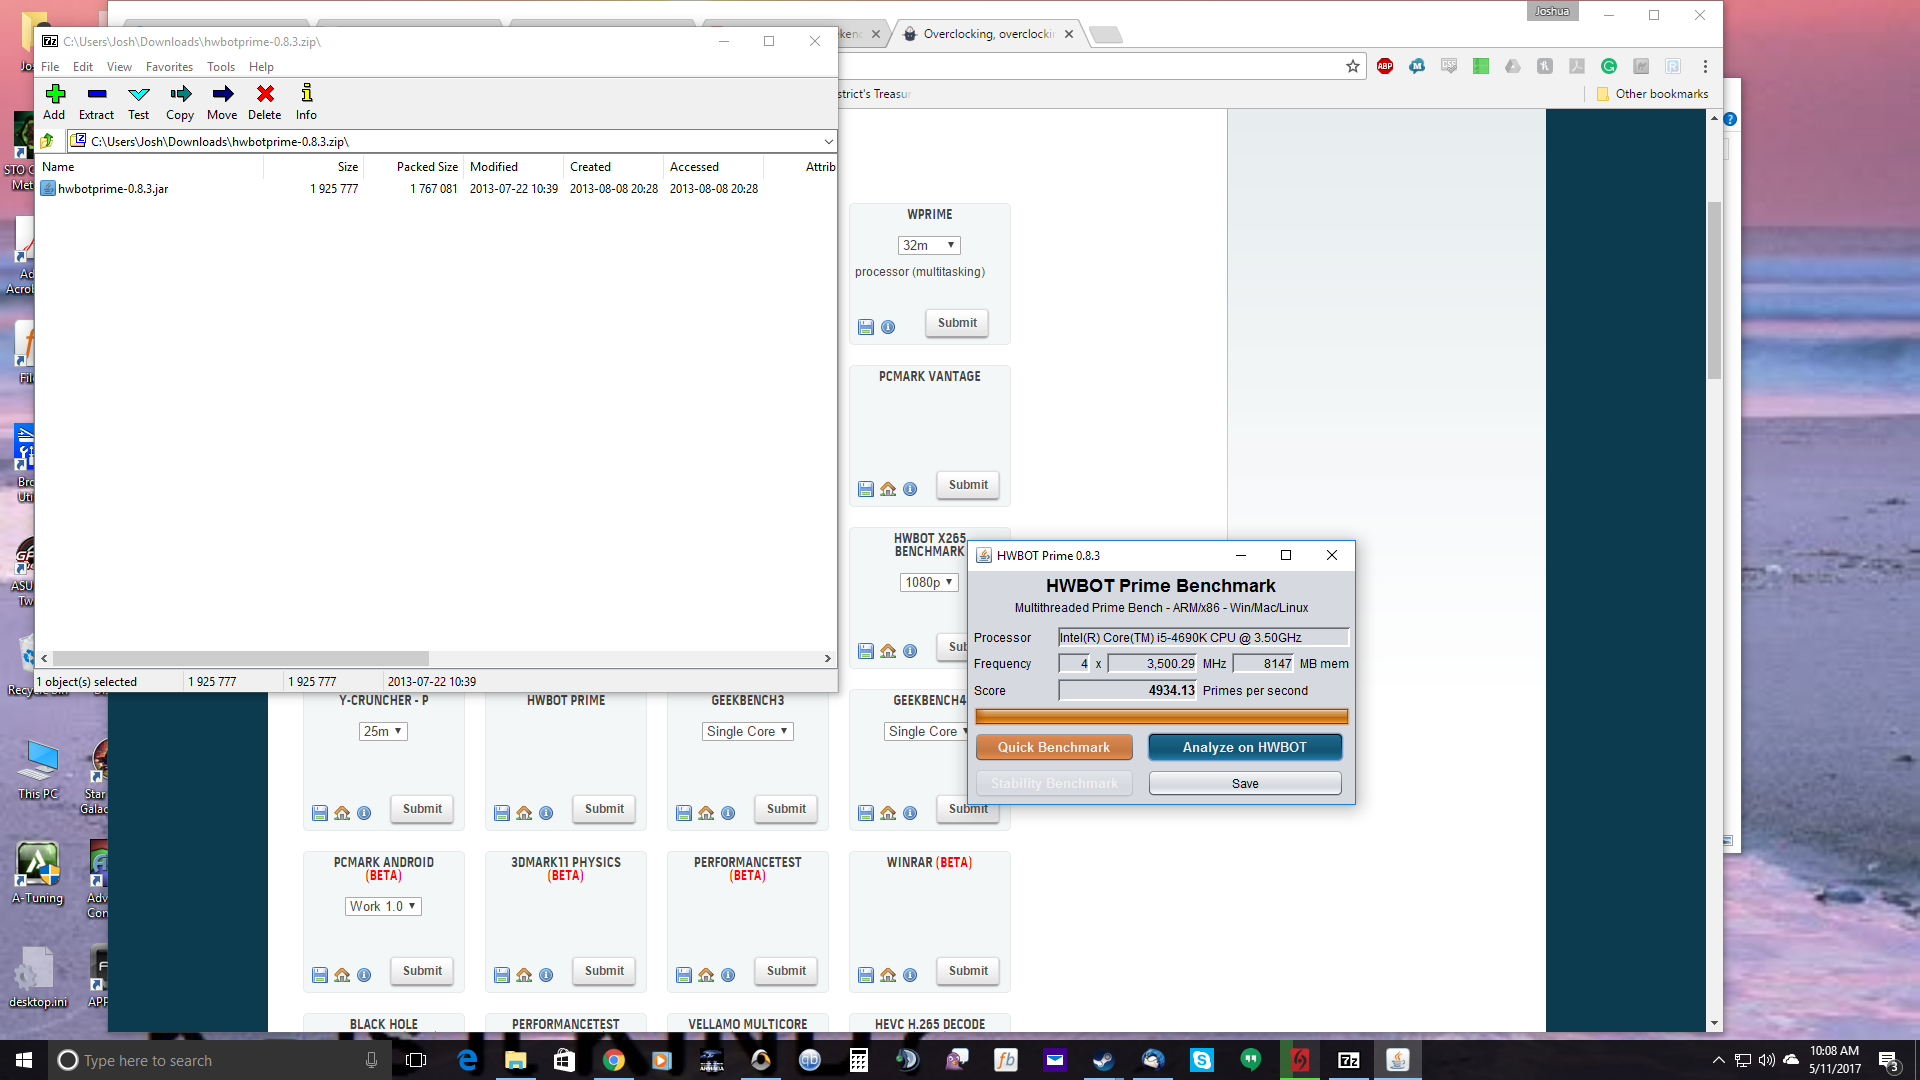
Task: Click the save disk icon under wPrime
Action: pos(866,327)
